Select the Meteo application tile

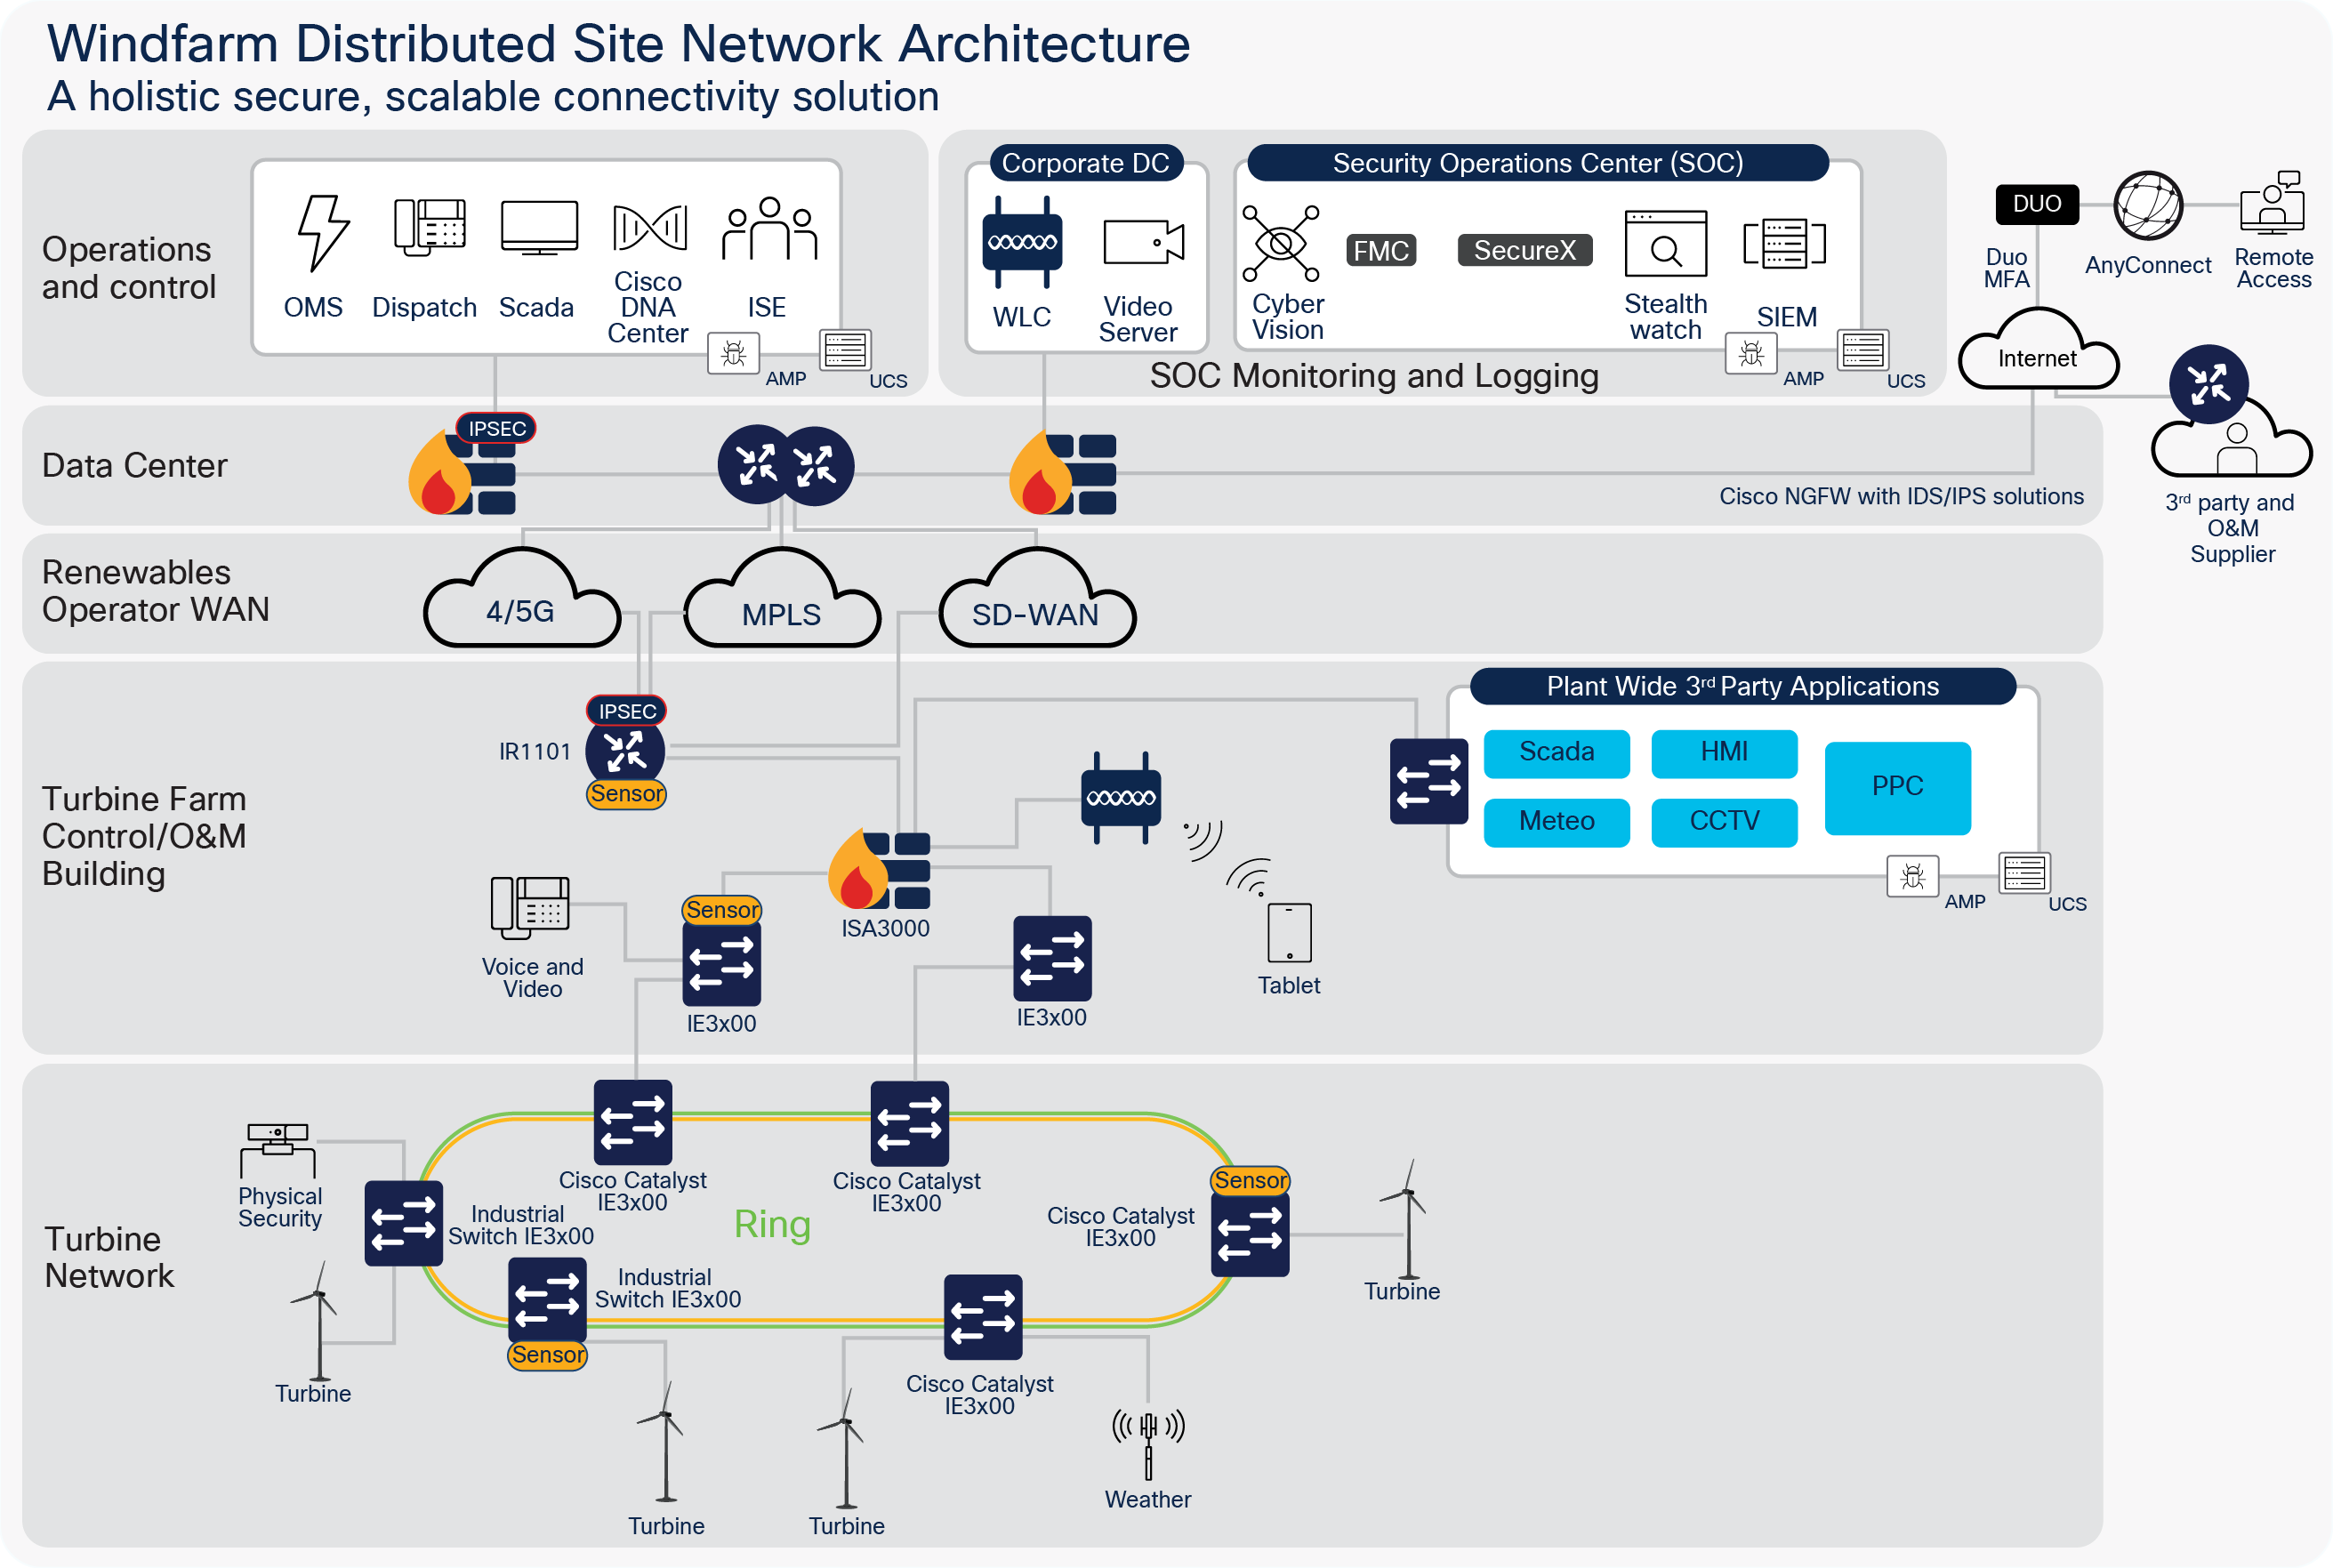click(1557, 822)
